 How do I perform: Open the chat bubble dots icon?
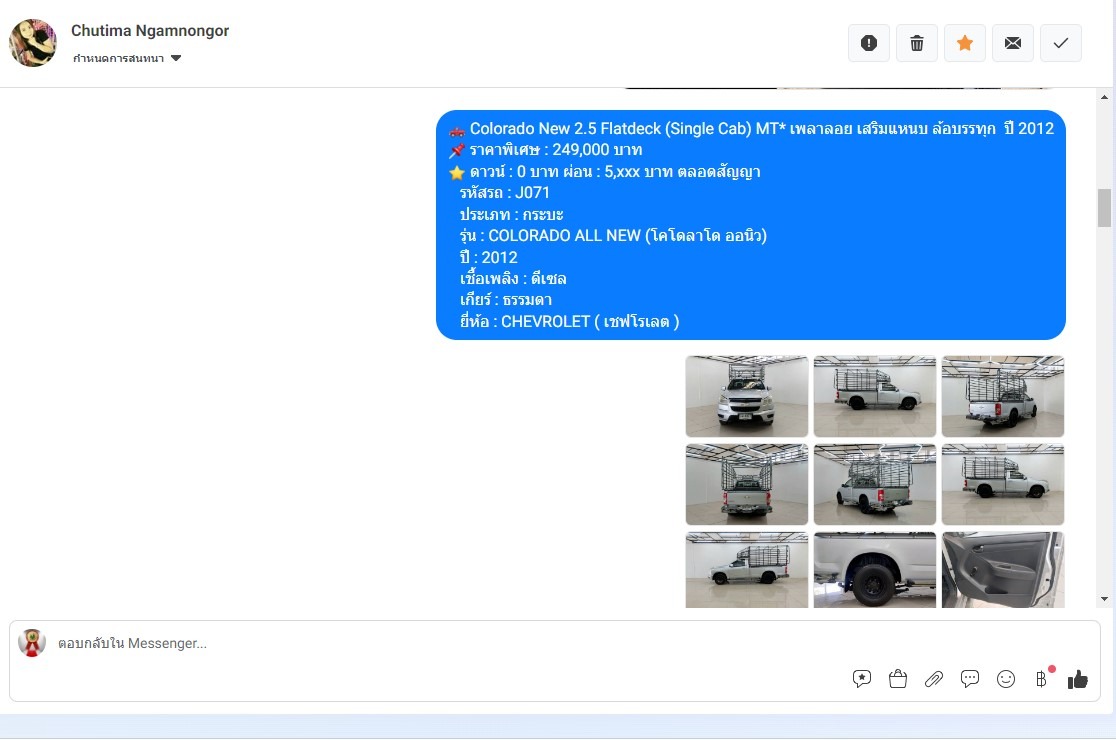(x=969, y=679)
